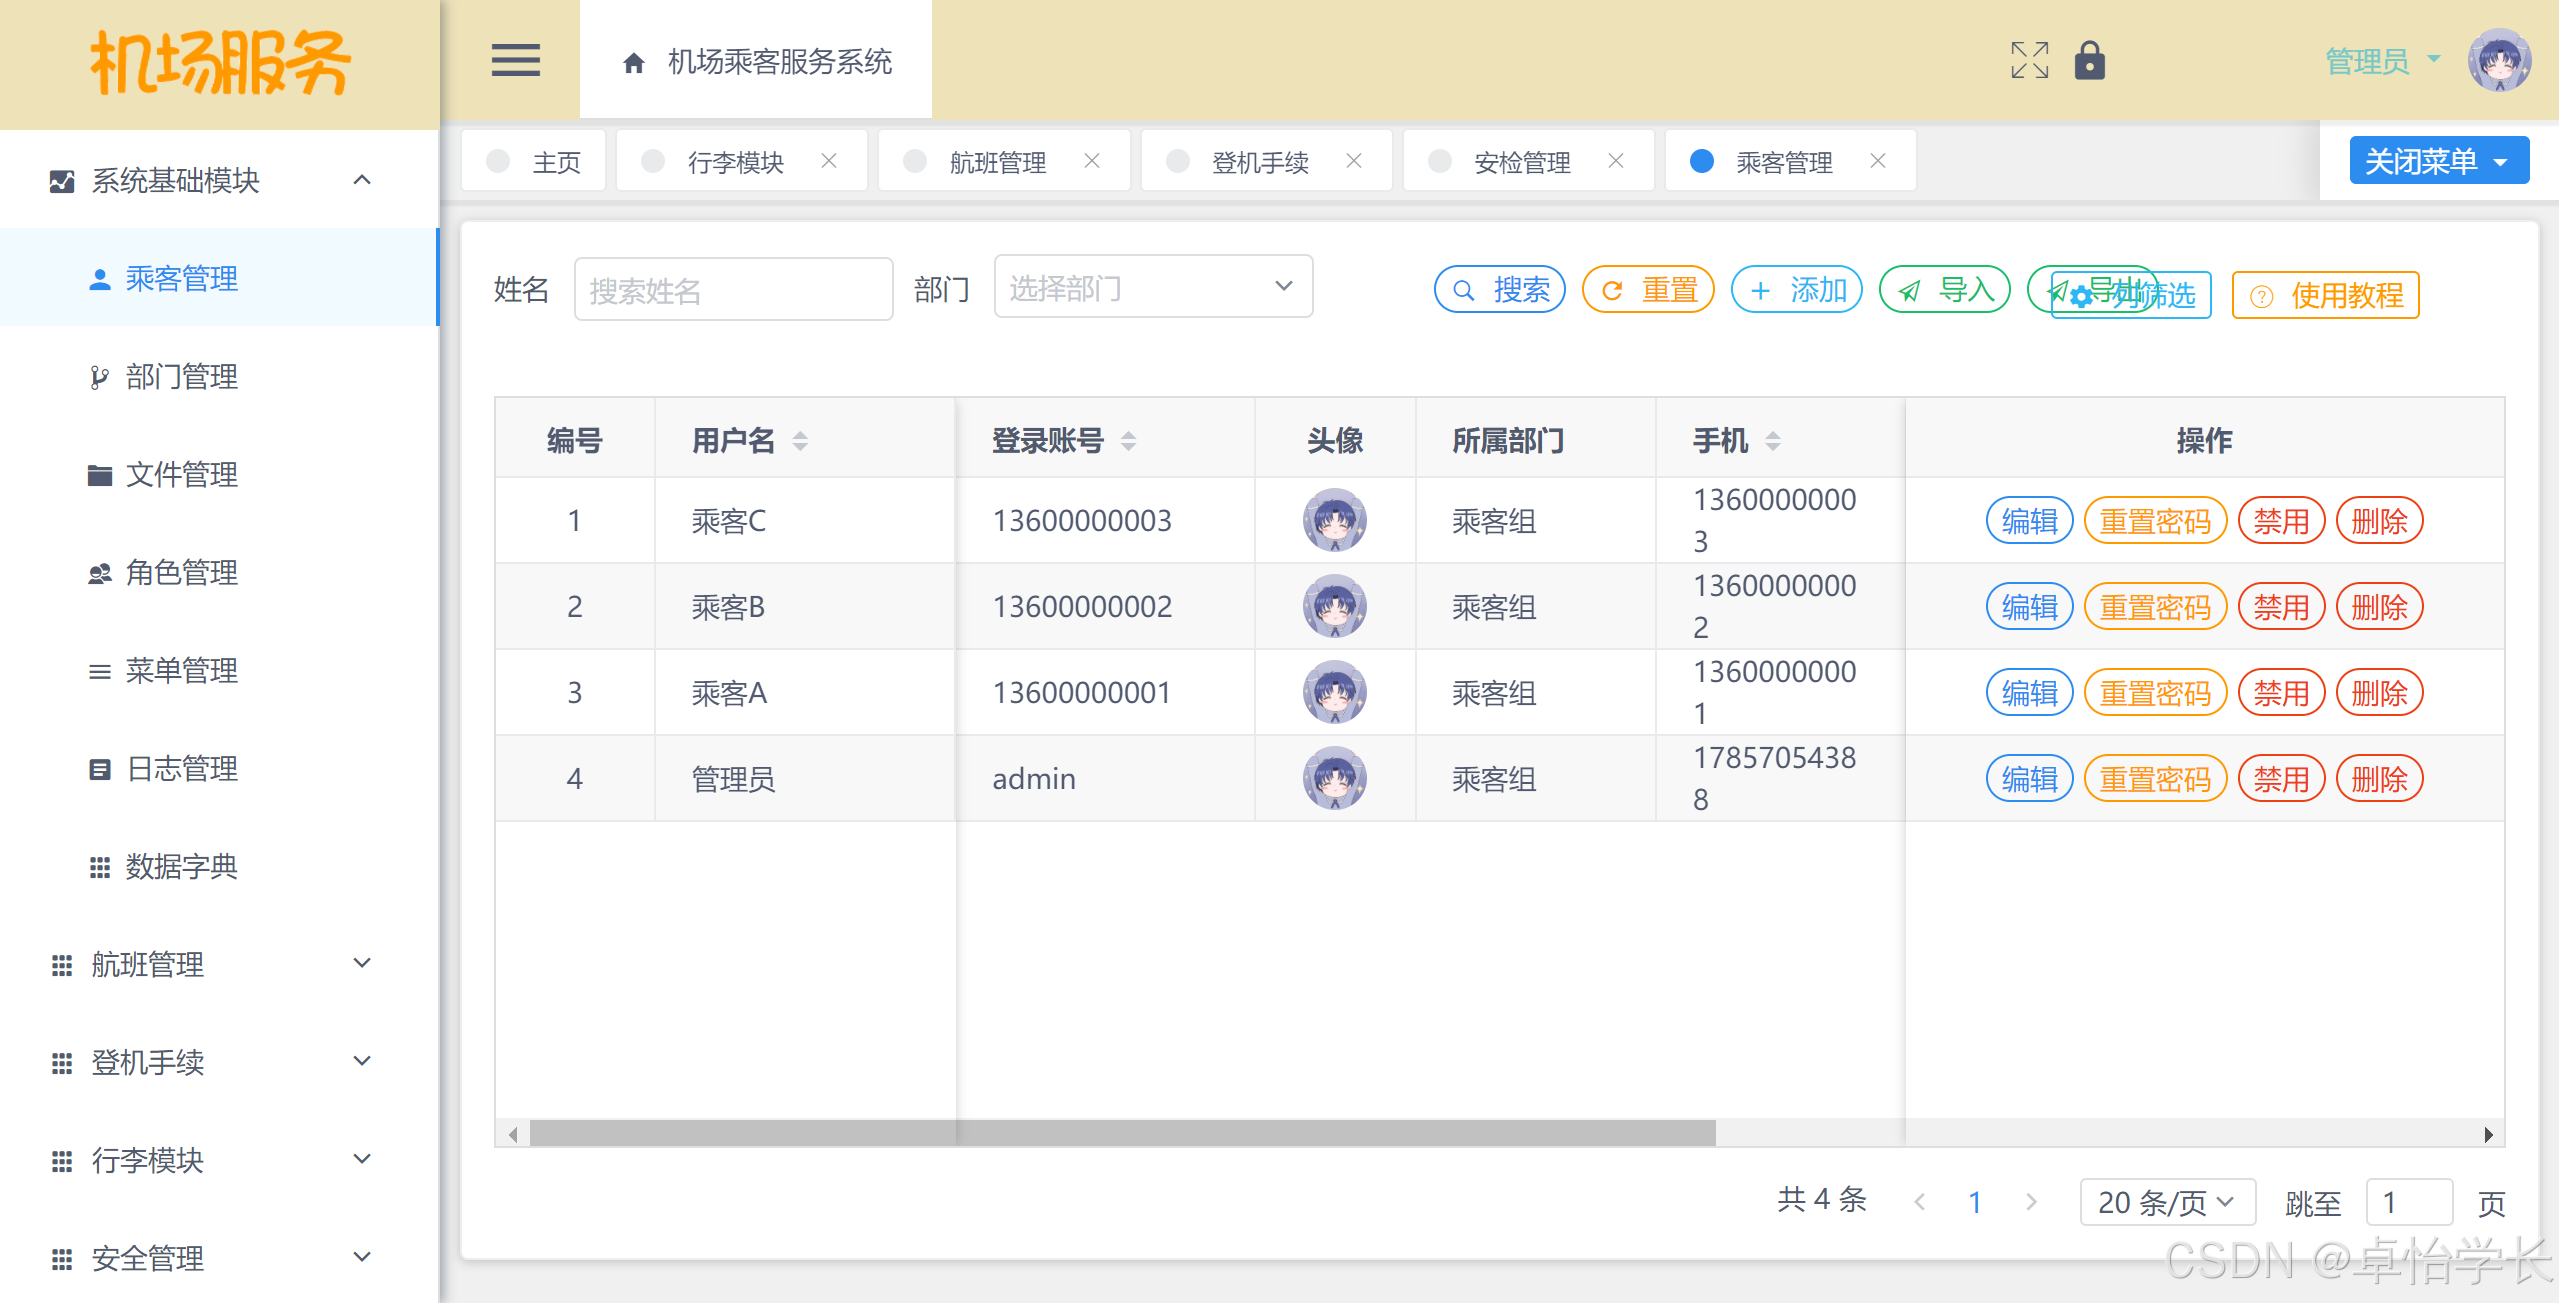2559x1303 pixels.
Task: Click the home icon in the header
Action: 633,63
